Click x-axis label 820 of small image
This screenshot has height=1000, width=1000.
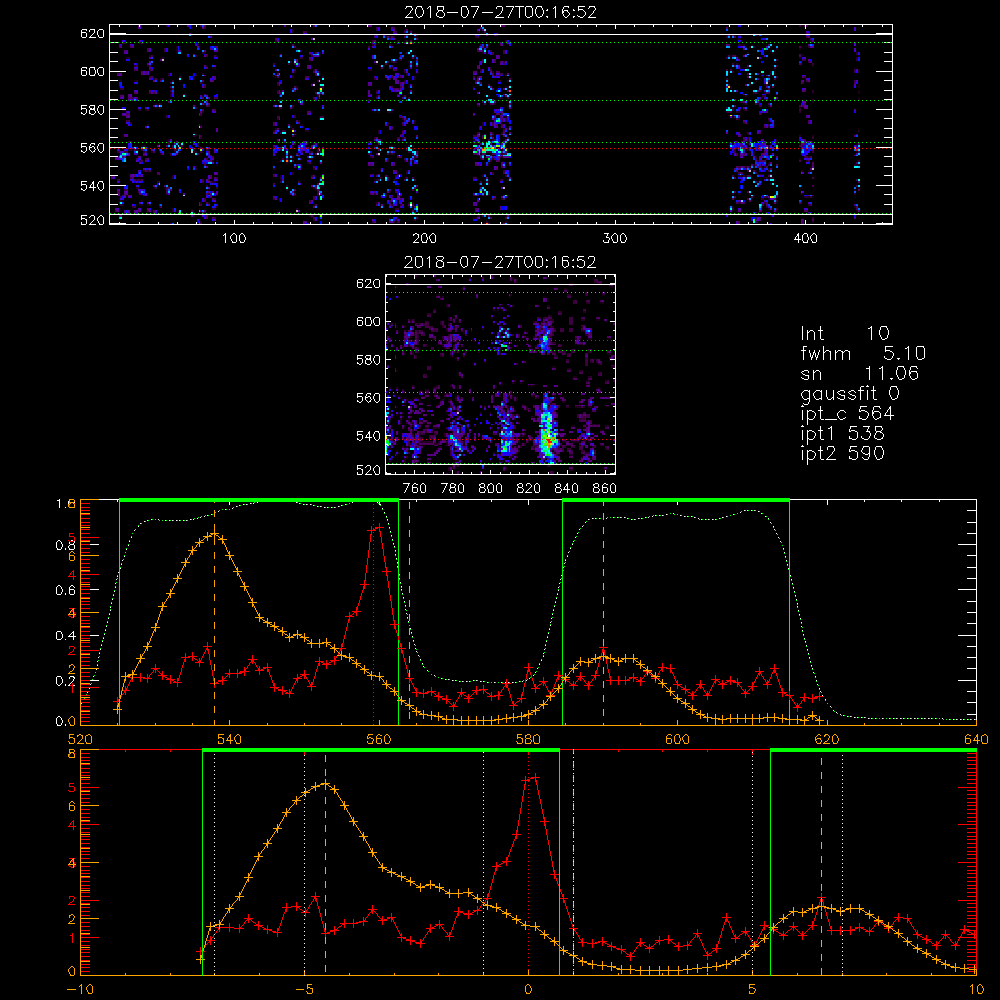[x=528, y=489]
